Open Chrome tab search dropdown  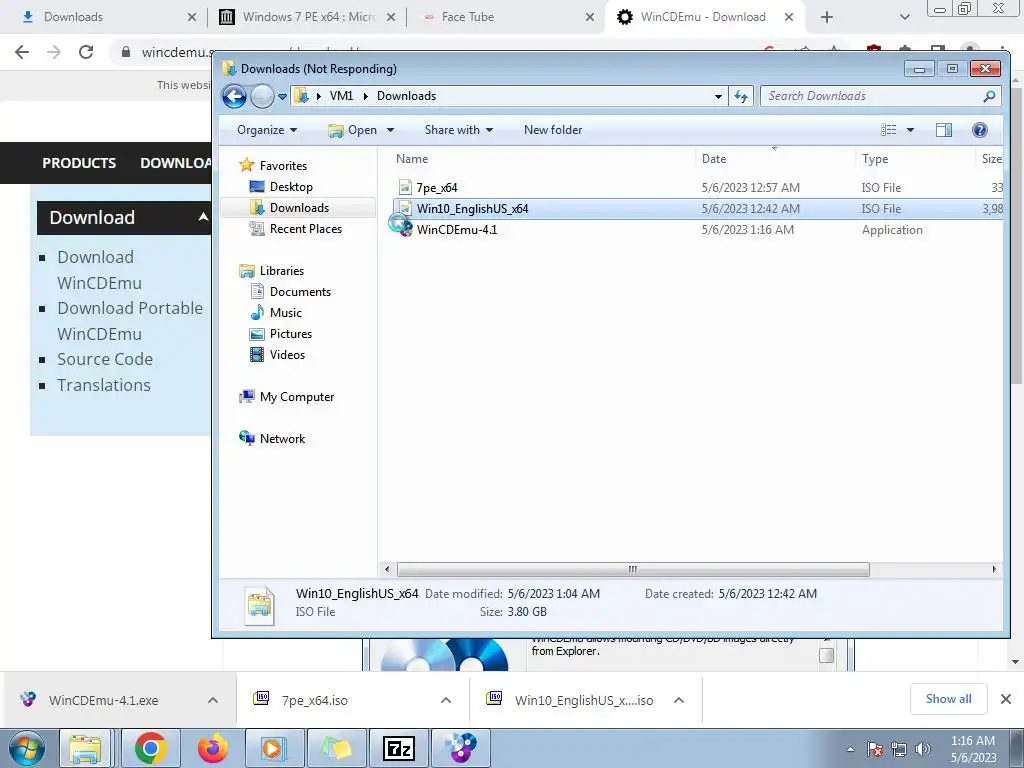click(904, 17)
